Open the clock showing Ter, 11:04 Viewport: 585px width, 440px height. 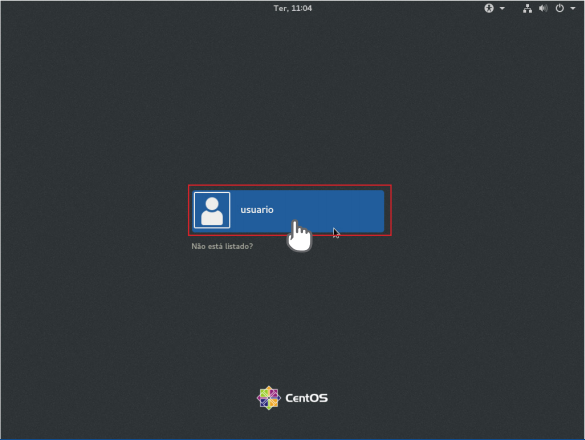pos(292,8)
